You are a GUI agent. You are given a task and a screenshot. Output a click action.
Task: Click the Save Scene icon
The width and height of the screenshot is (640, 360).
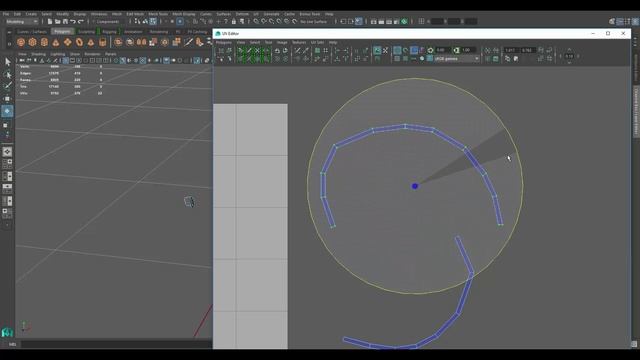tap(65, 21)
